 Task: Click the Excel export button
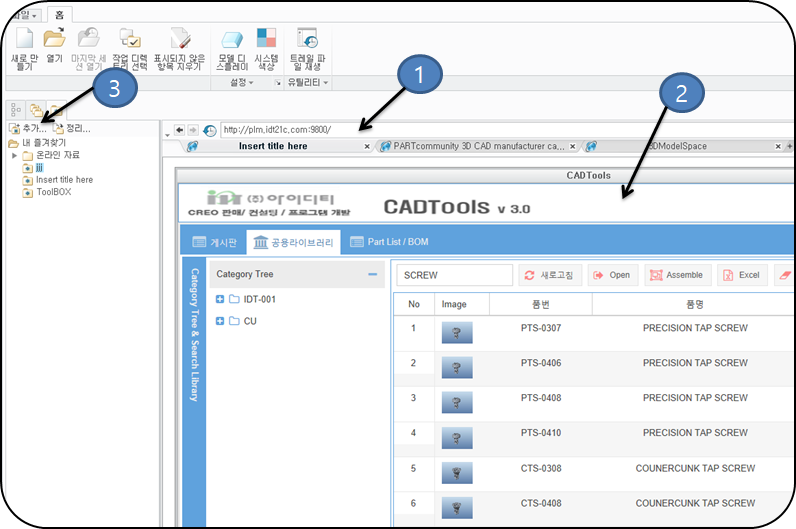742,275
